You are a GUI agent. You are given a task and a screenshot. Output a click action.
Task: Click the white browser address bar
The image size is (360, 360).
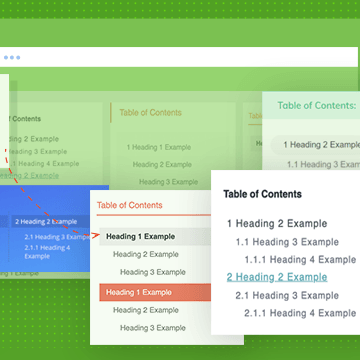[x=179, y=57]
